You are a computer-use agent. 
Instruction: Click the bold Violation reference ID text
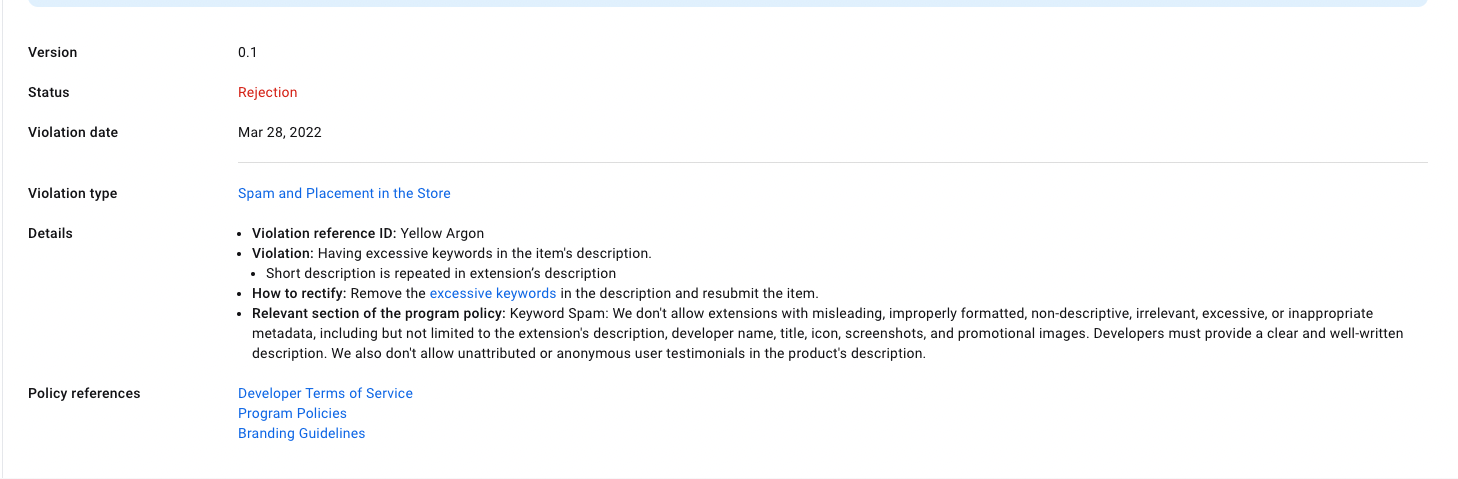pos(323,233)
